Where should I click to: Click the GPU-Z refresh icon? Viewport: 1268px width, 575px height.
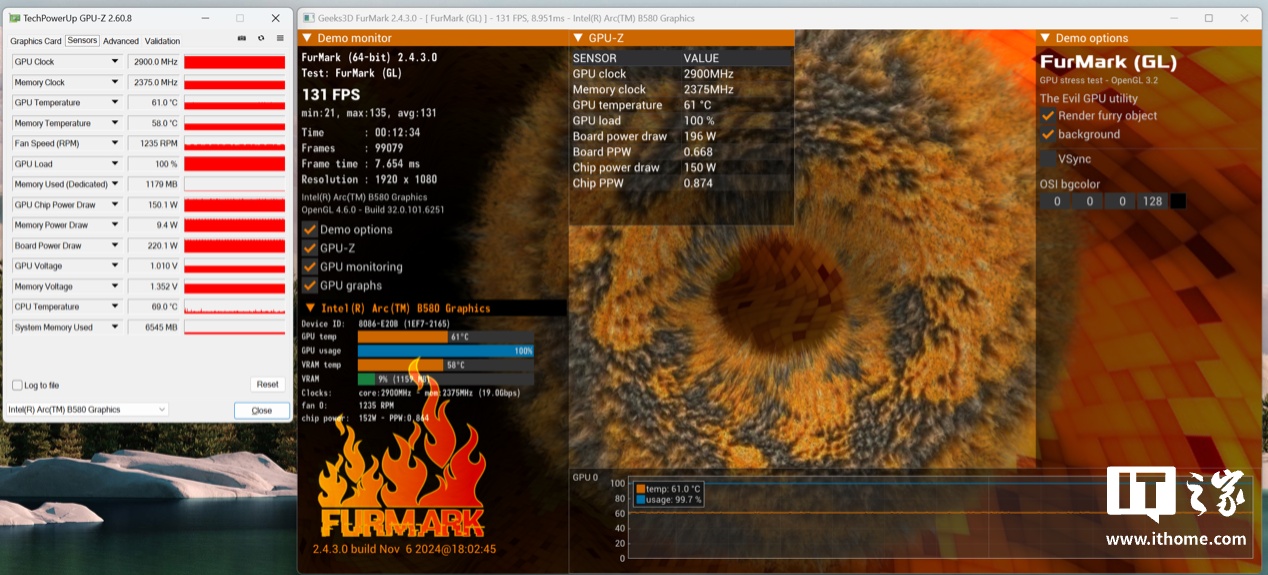click(x=261, y=38)
